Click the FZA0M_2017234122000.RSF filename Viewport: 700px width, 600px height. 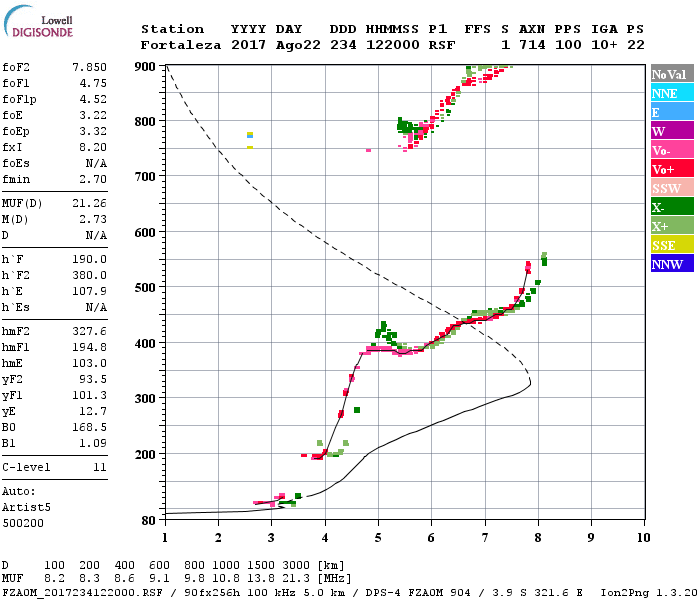tap(82, 593)
